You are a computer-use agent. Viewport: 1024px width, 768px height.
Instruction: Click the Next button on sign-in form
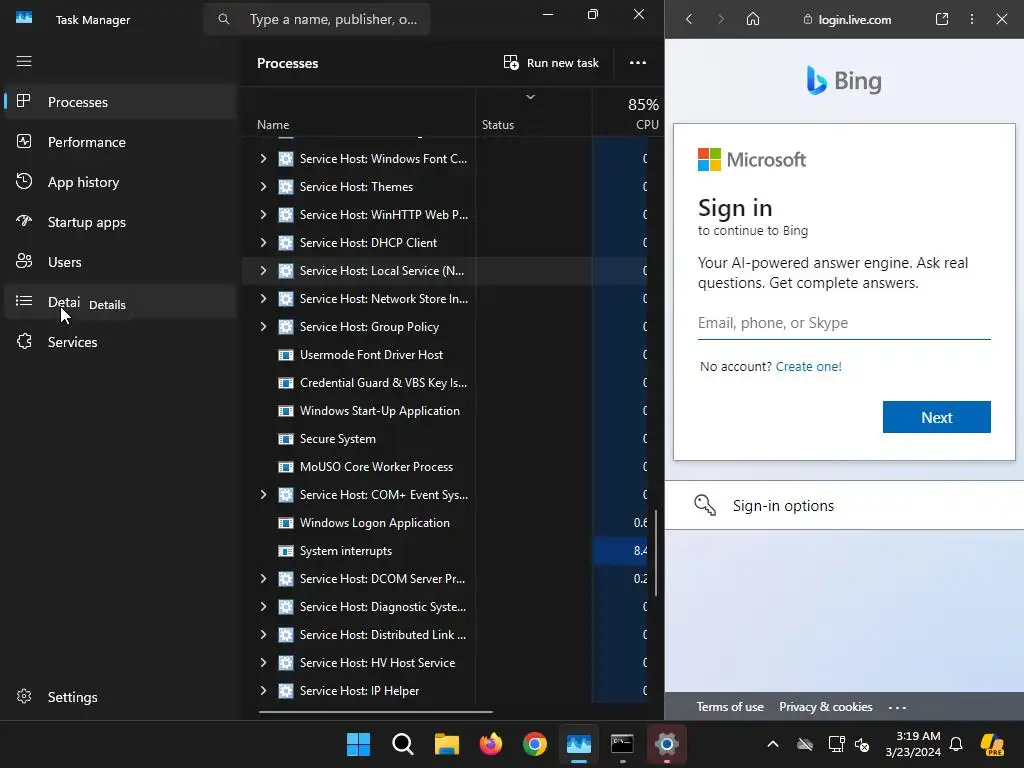click(x=936, y=417)
